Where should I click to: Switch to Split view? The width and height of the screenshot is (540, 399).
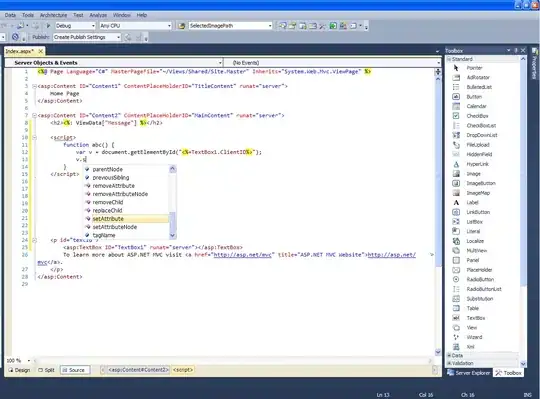46,370
